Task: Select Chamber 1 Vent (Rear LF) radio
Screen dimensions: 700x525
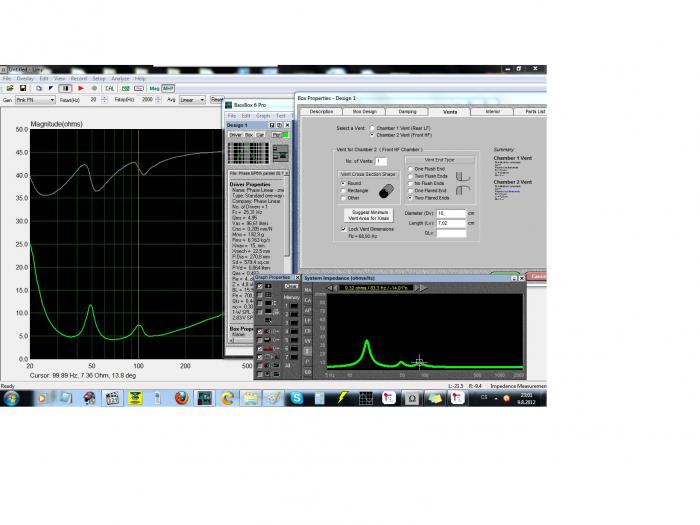Action: pyautogui.click(x=372, y=128)
